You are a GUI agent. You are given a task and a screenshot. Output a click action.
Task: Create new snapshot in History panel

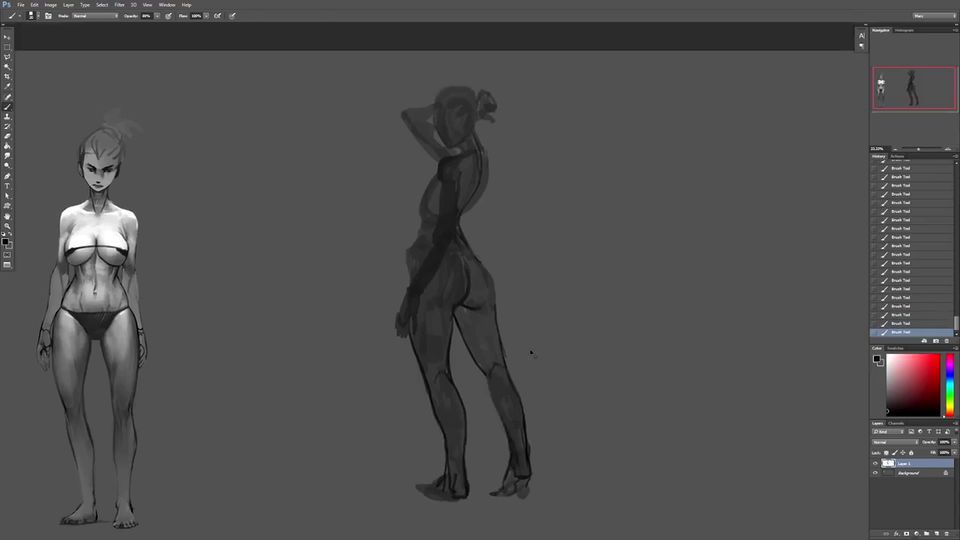click(936, 341)
